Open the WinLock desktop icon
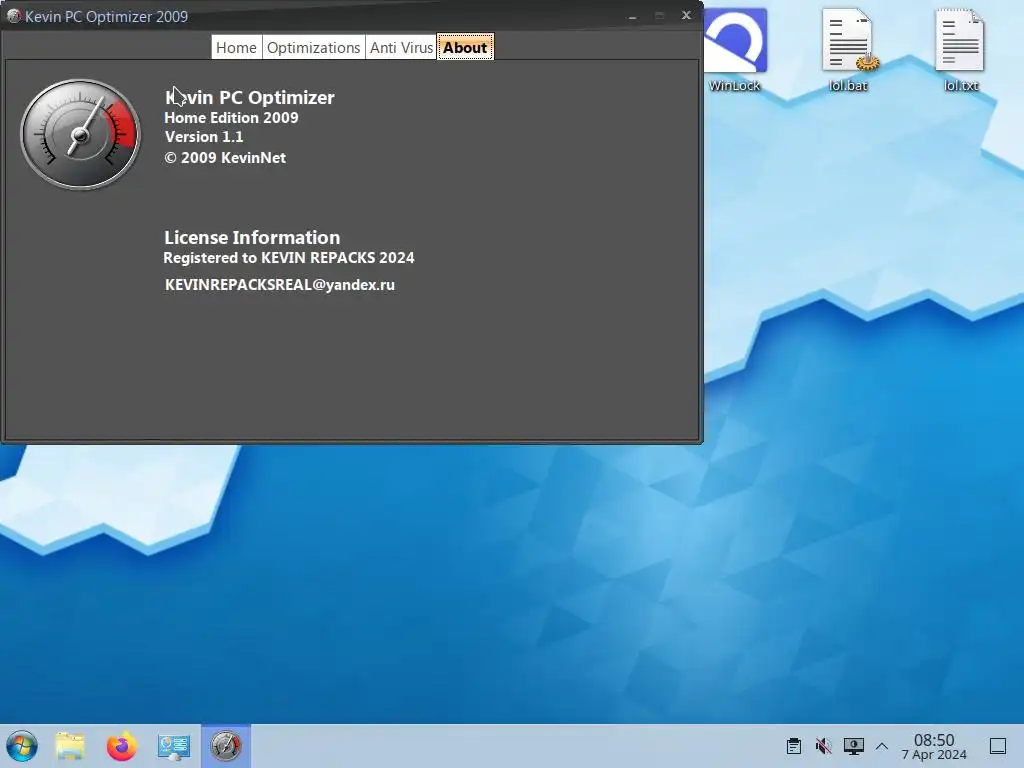The height and width of the screenshot is (768, 1024). click(735, 51)
